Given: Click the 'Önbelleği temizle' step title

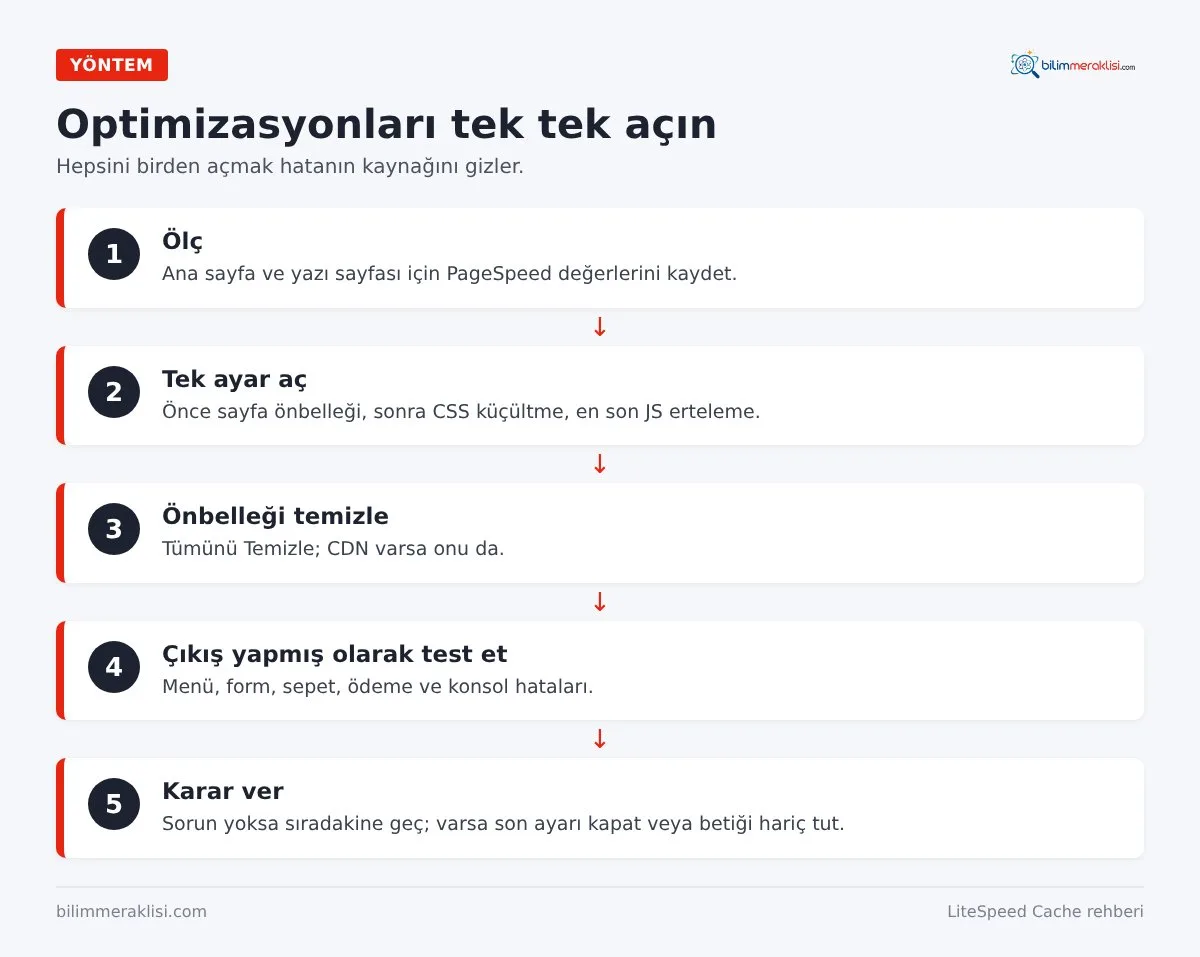Looking at the screenshot, I should click(275, 516).
